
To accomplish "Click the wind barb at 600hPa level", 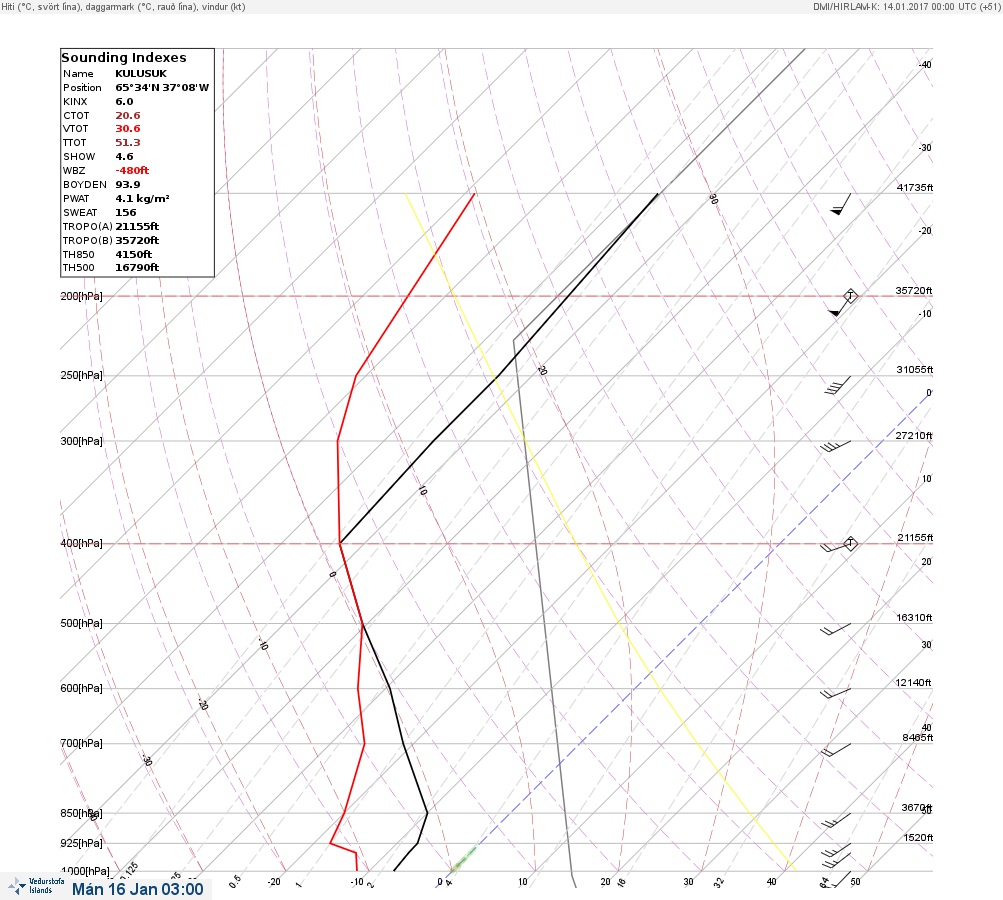I will [835, 693].
